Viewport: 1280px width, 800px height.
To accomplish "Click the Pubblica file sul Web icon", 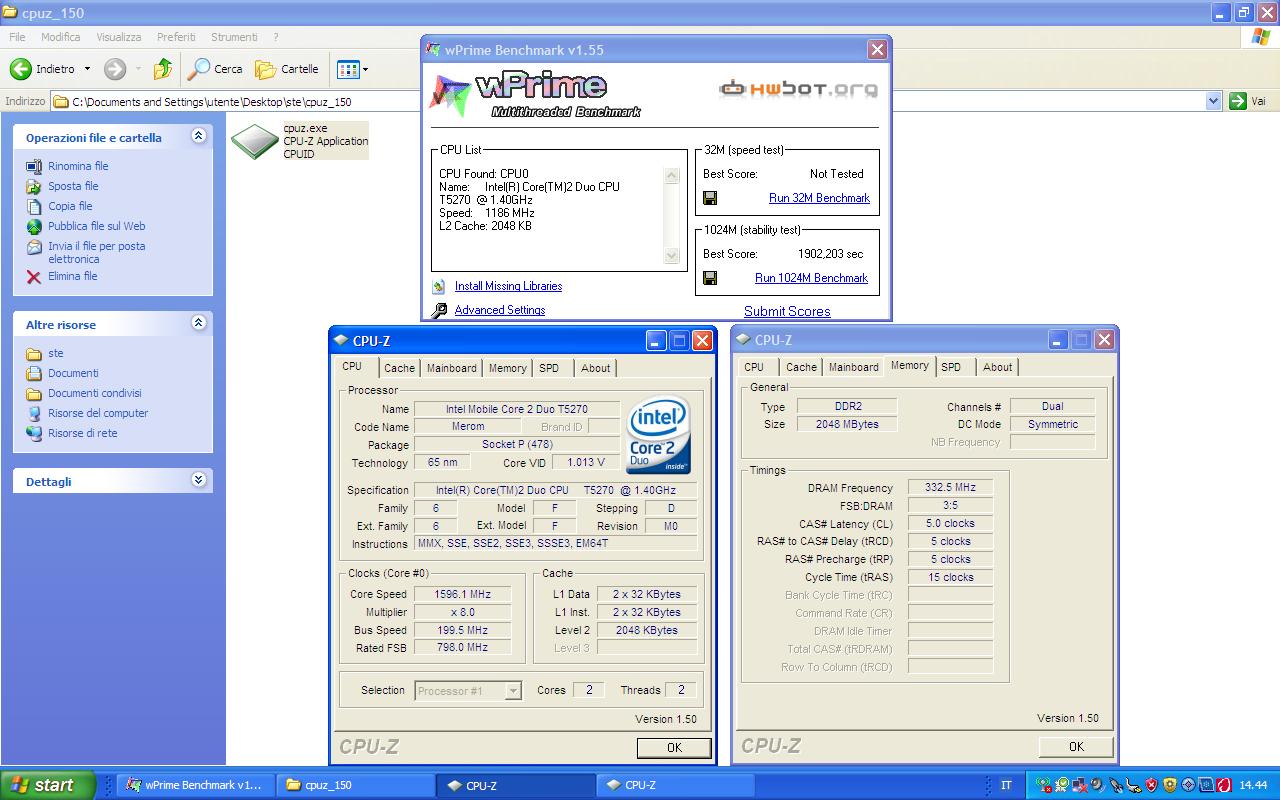I will click(34, 226).
